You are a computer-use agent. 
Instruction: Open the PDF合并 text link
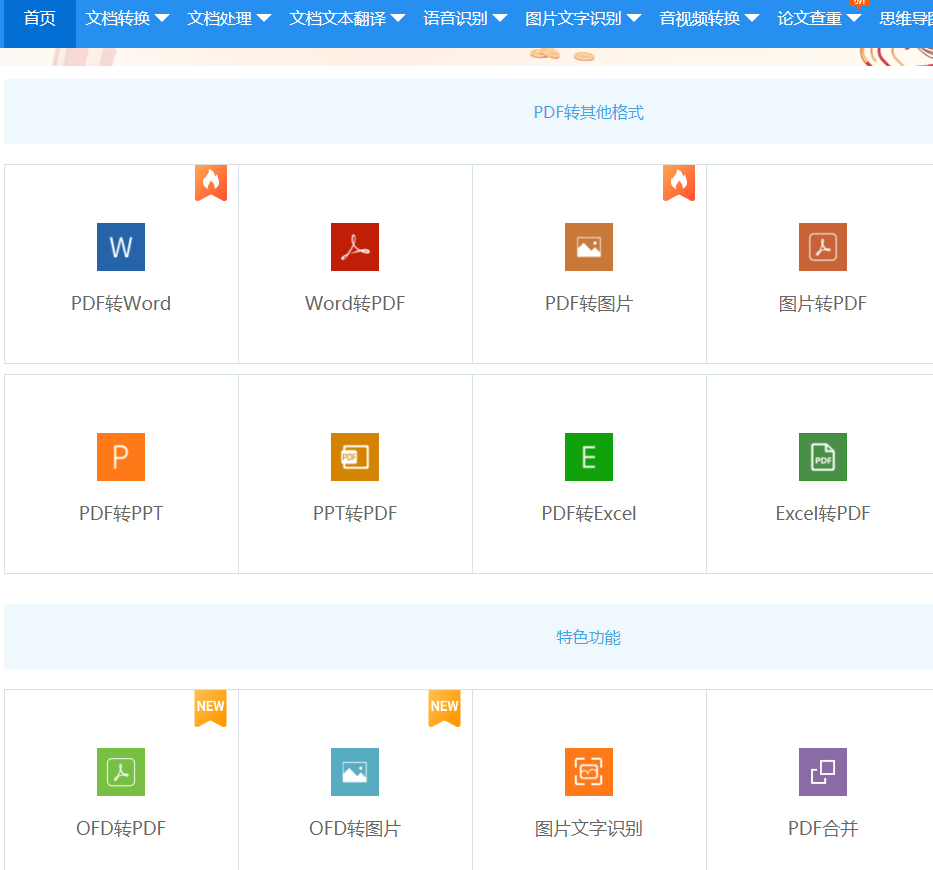[822, 828]
